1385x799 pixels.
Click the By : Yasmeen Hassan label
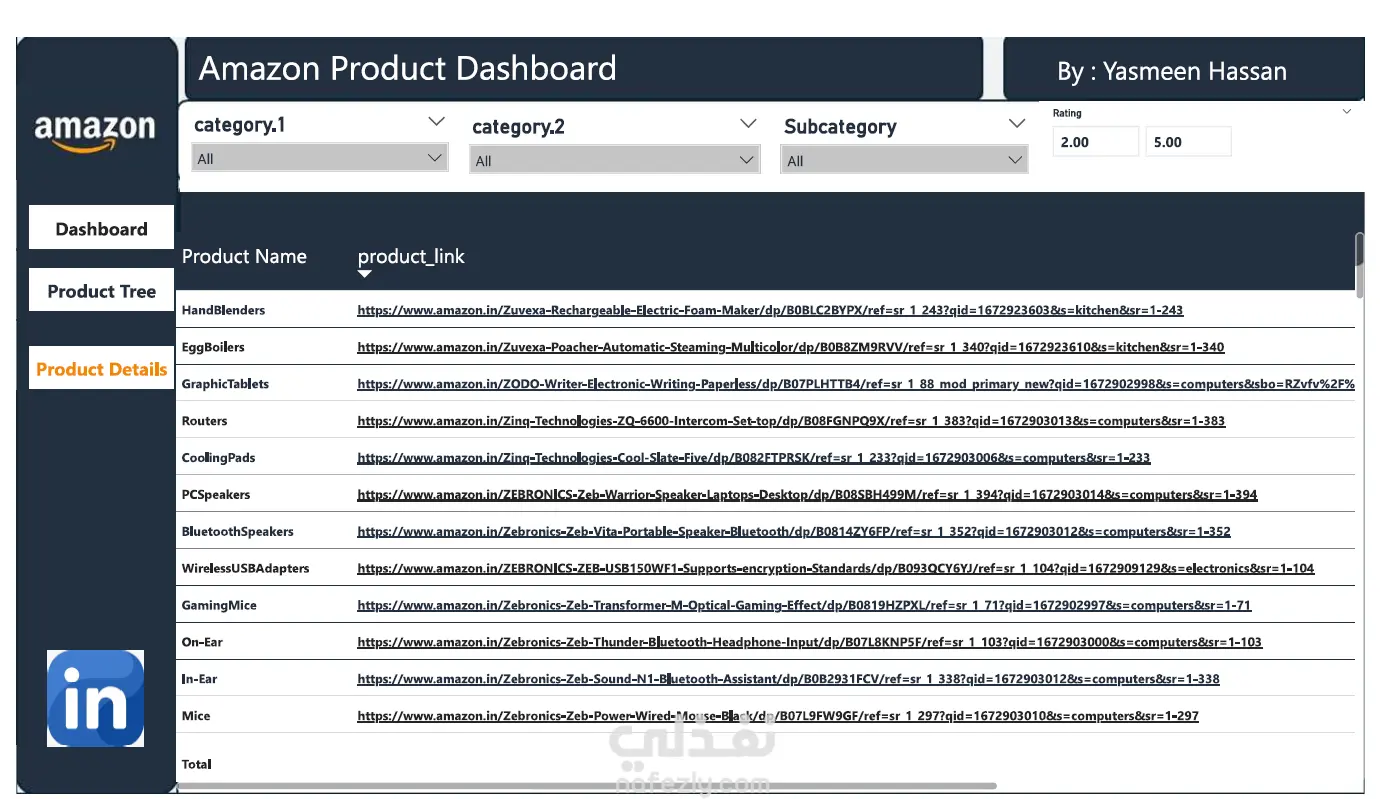1172,72
